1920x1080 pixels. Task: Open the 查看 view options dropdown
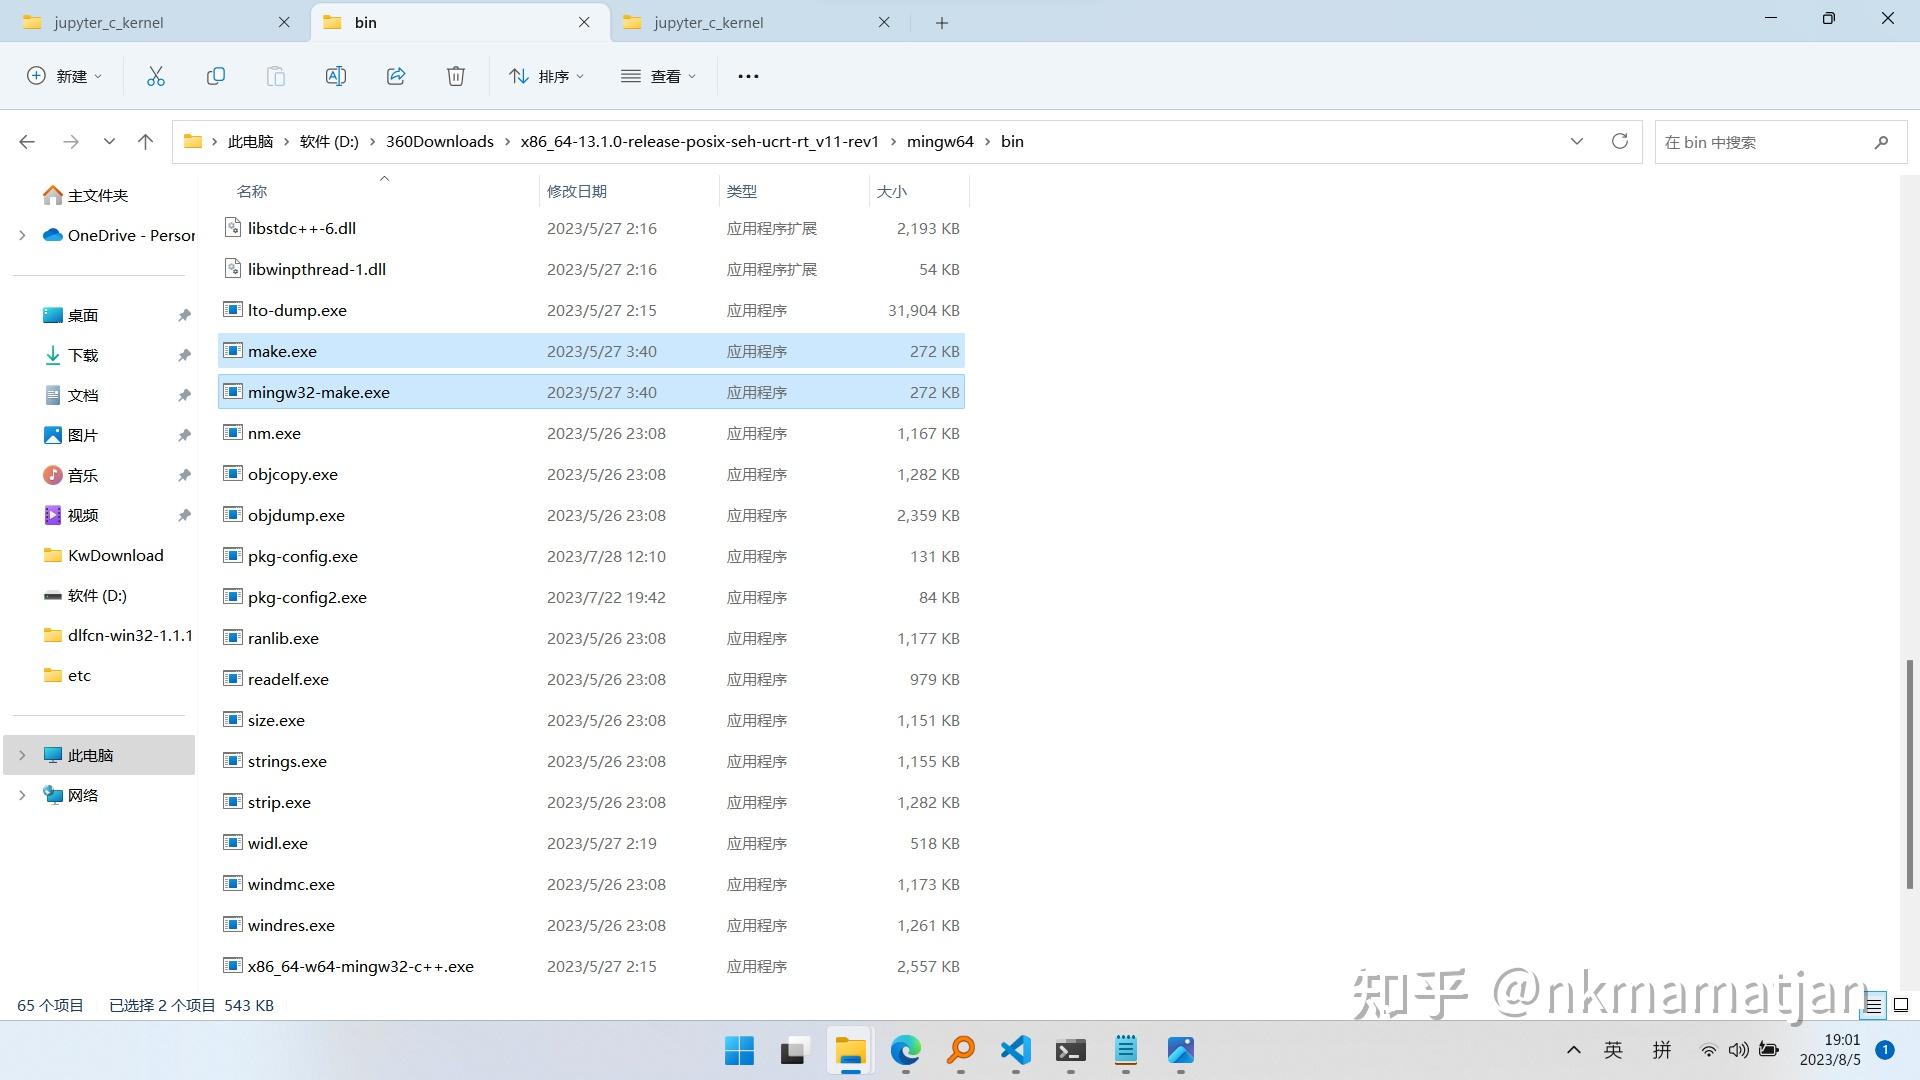click(x=658, y=75)
